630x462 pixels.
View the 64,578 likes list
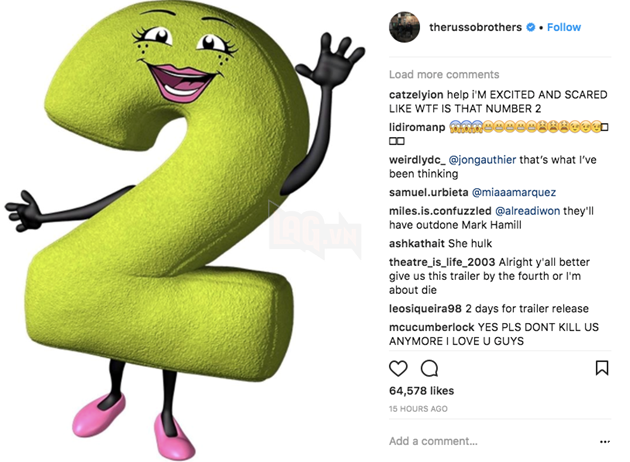point(421,391)
